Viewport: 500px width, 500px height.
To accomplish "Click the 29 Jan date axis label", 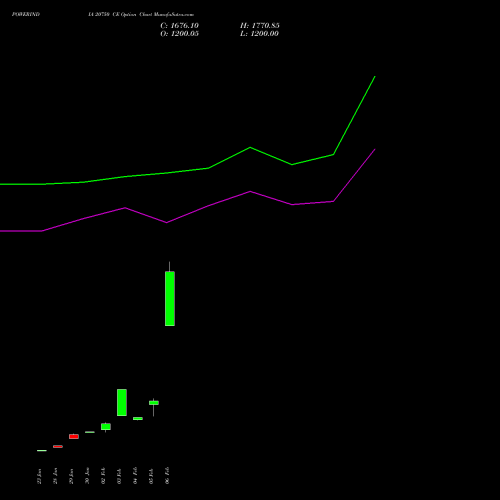I will click(71, 476).
